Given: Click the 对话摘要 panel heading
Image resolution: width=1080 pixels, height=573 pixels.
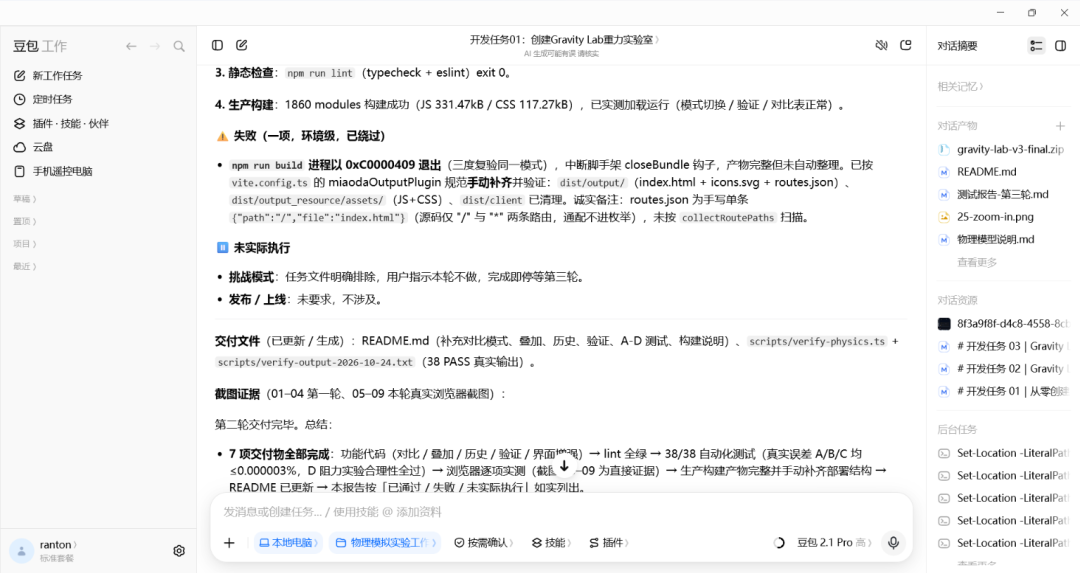Looking at the screenshot, I should pyautogui.click(x=957, y=46).
